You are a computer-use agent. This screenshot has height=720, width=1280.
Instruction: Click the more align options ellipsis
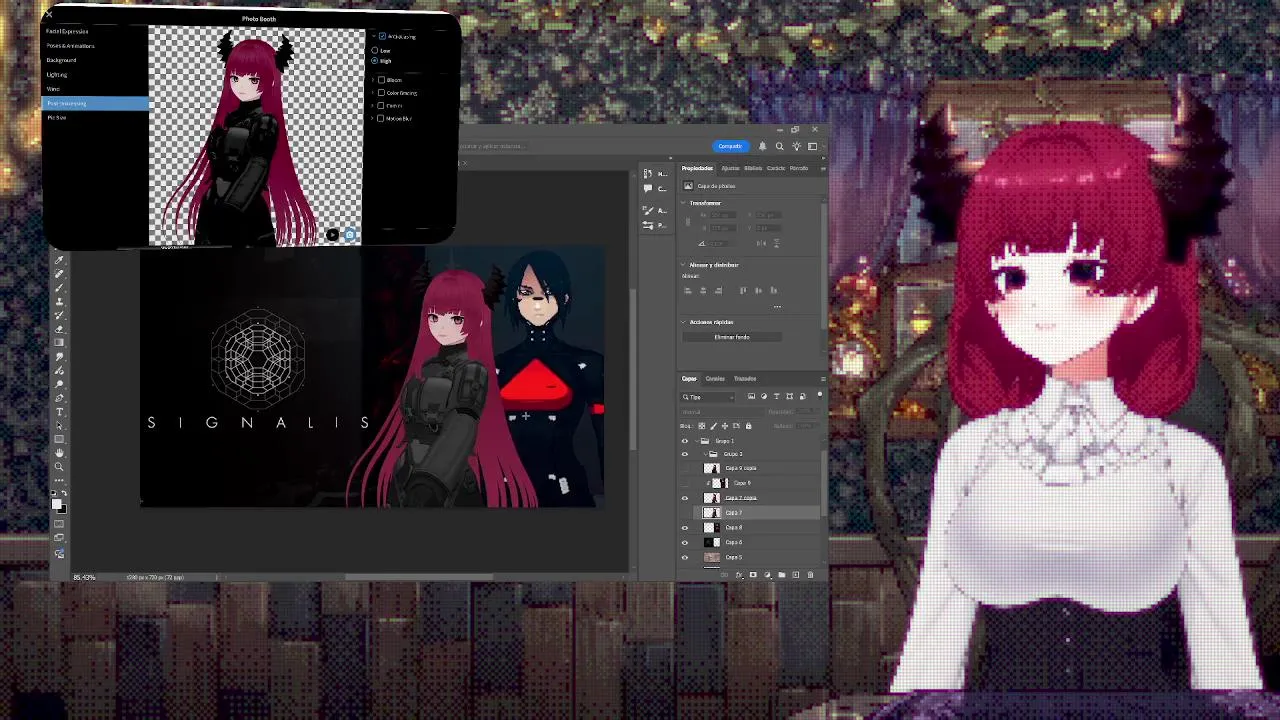tap(777, 307)
